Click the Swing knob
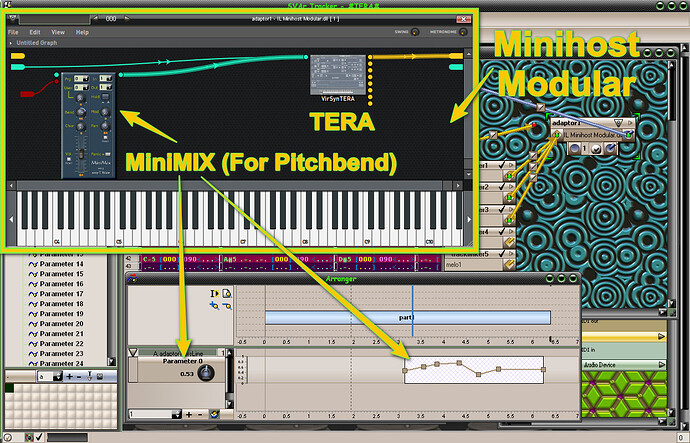The height and width of the screenshot is (443, 690). pyautogui.click(x=415, y=32)
